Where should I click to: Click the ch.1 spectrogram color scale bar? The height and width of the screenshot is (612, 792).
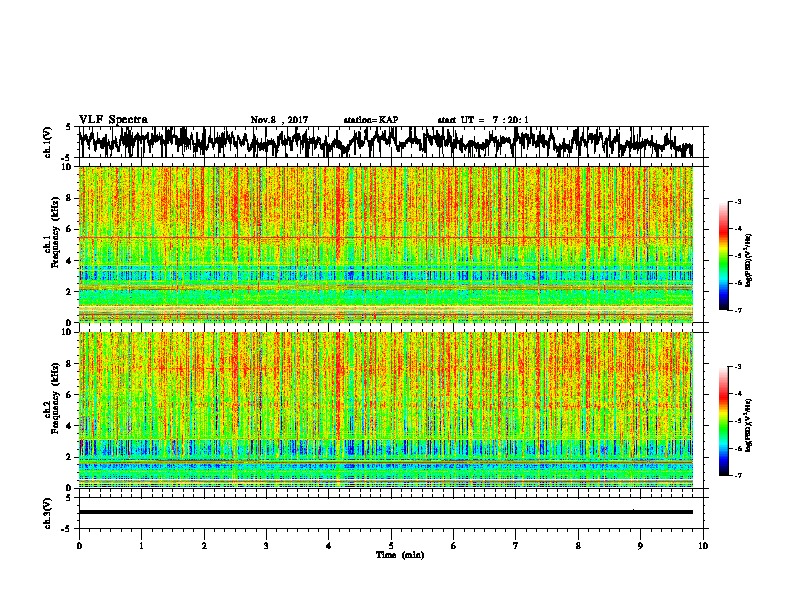[x=724, y=256]
